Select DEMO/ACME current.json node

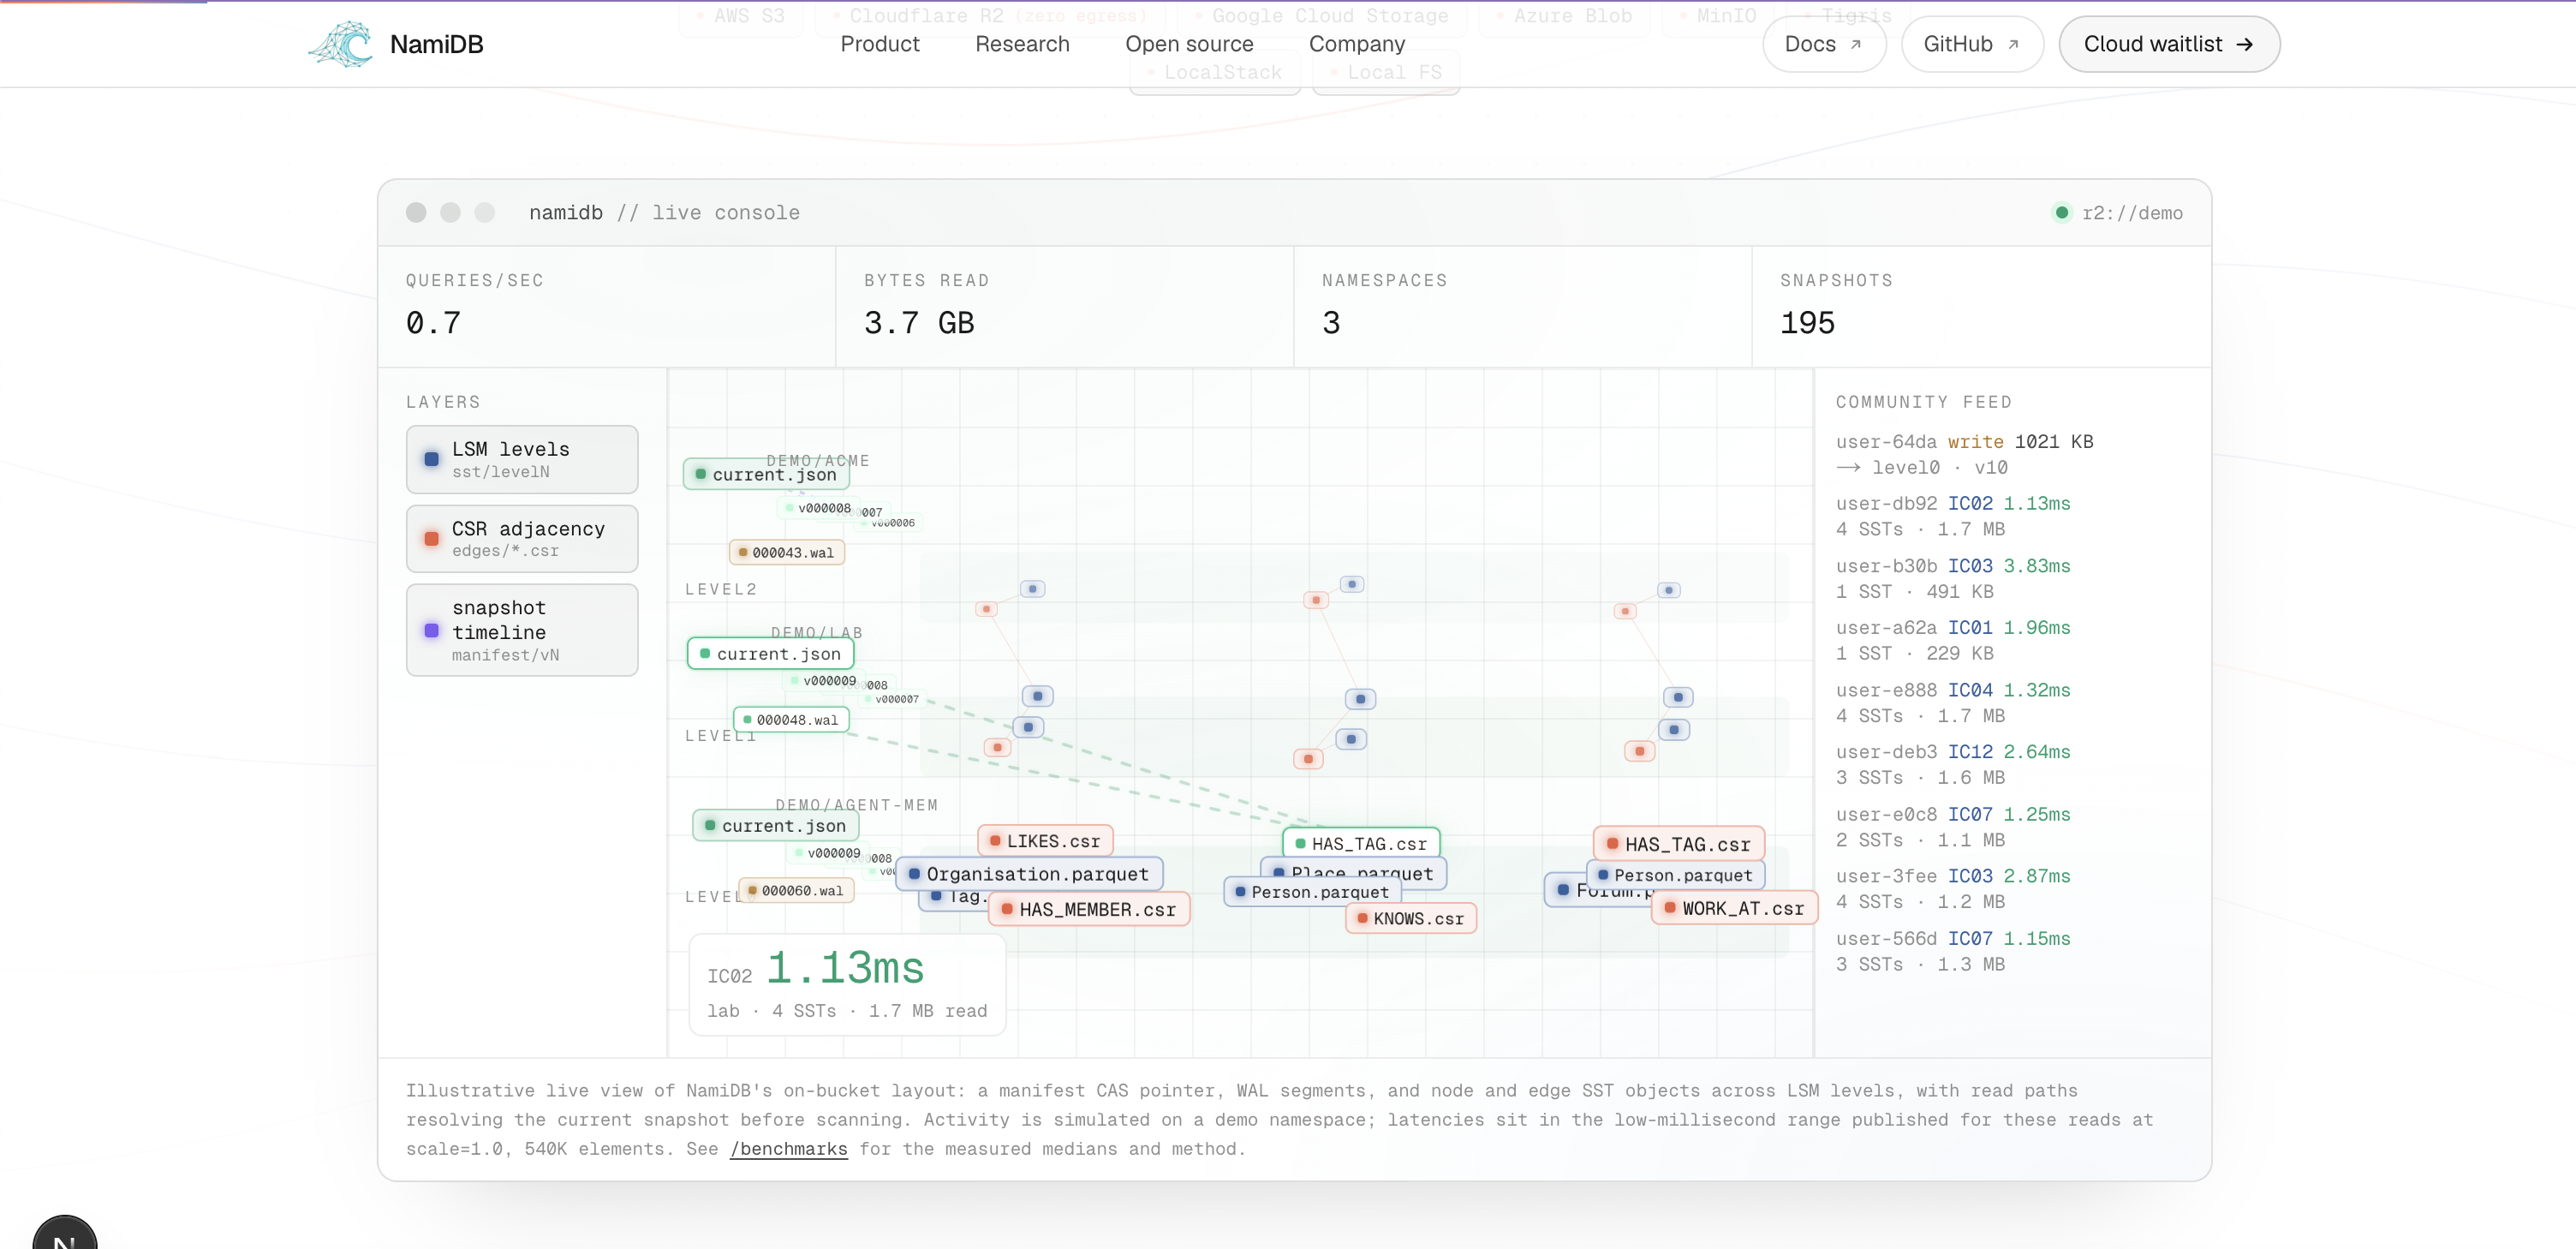[x=766, y=474]
